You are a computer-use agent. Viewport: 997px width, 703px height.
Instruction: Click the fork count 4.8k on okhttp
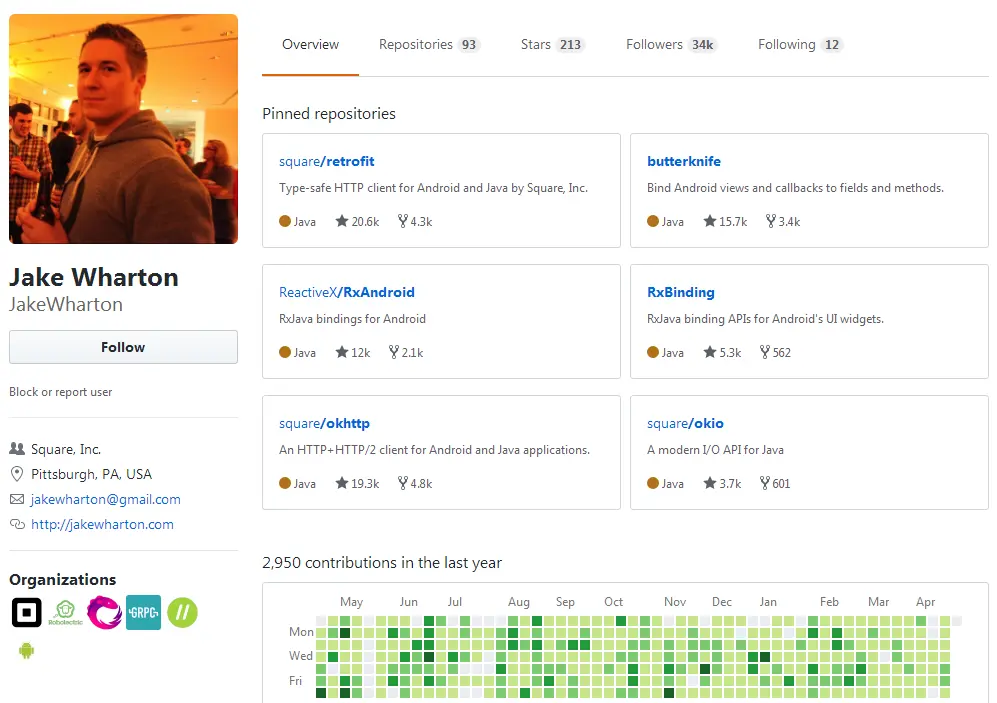[x=415, y=483]
